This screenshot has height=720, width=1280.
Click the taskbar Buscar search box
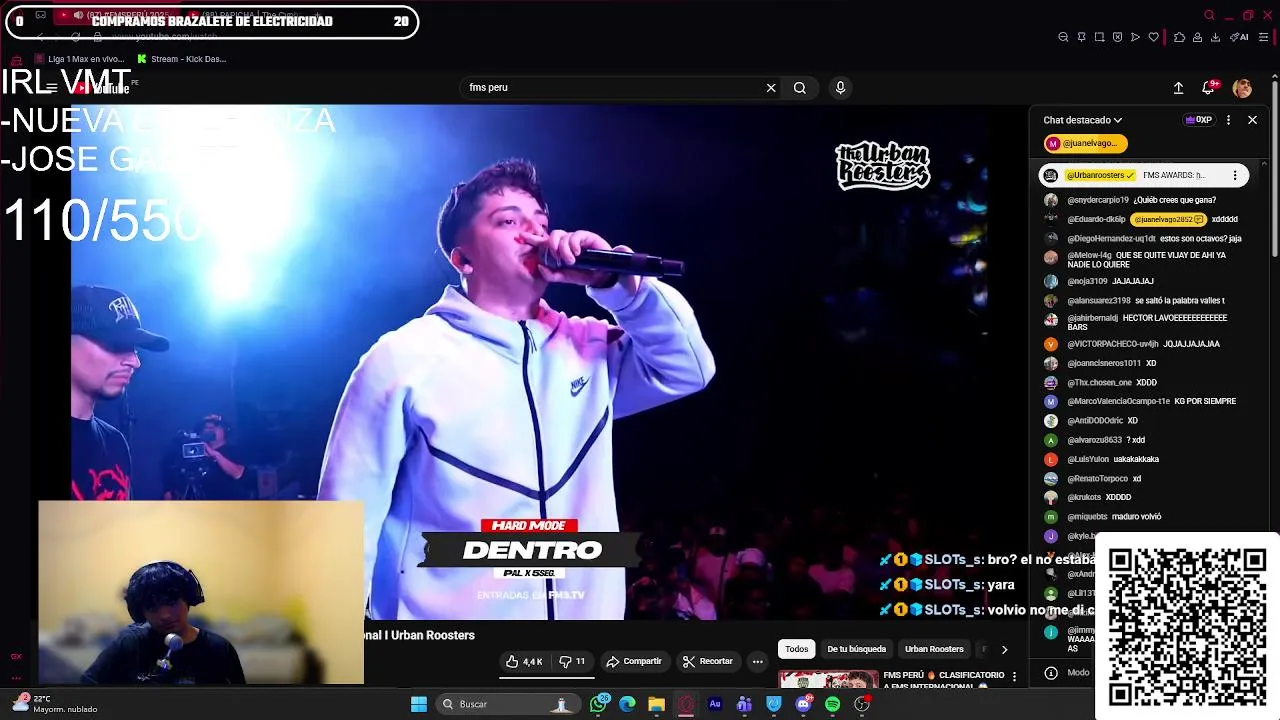coord(508,704)
